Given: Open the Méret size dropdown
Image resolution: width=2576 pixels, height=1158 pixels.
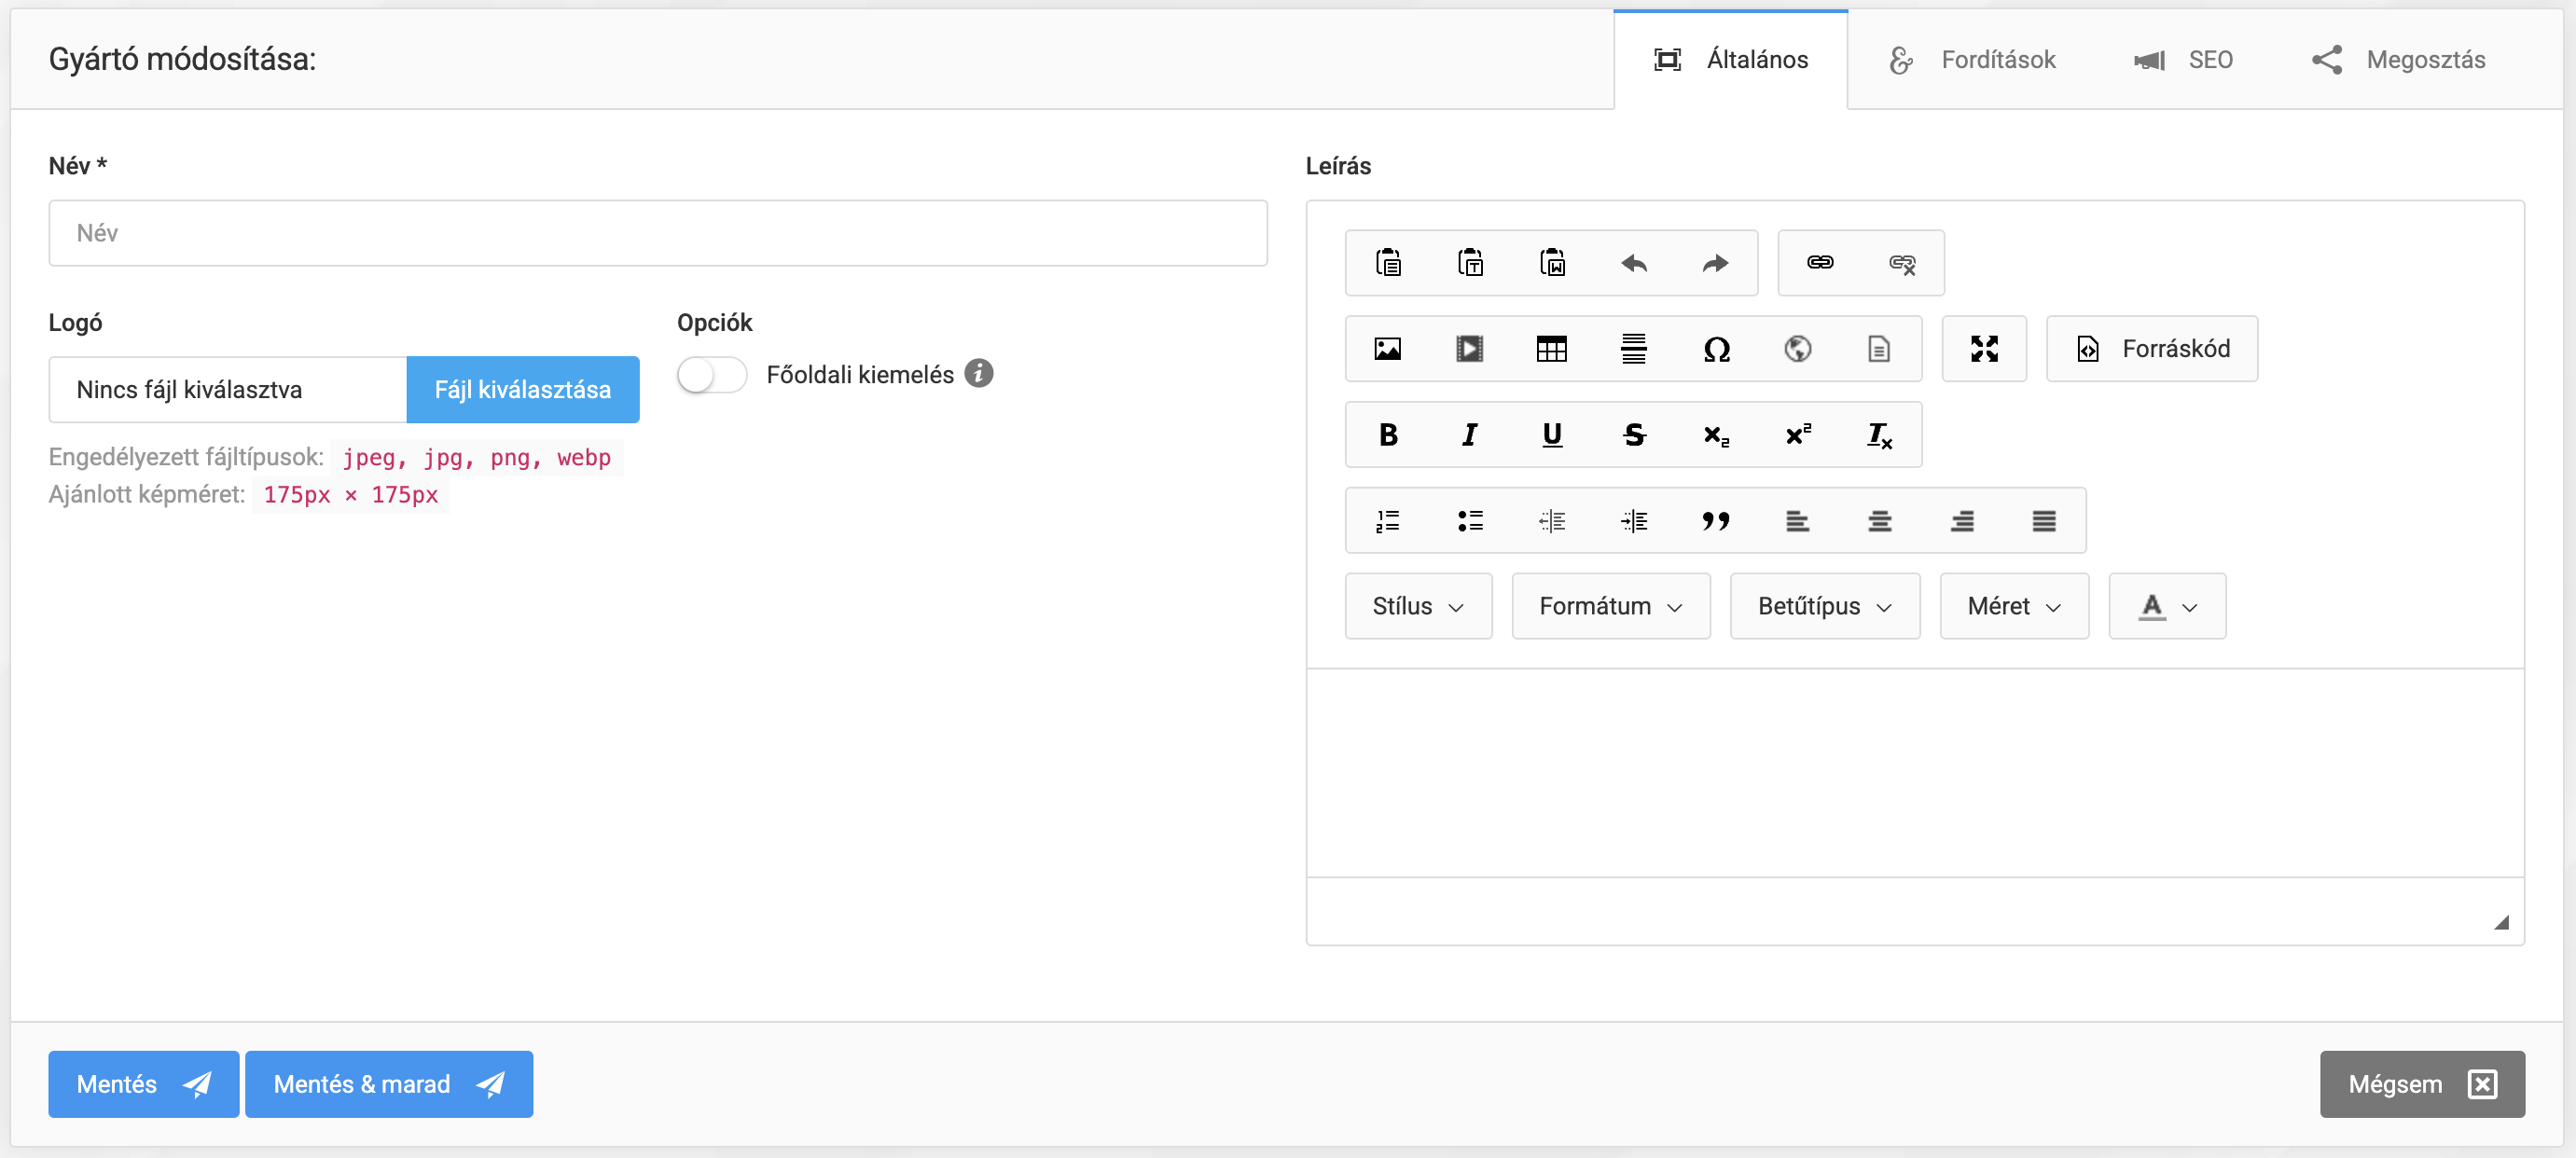Looking at the screenshot, I should pyautogui.click(x=2013, y=606).
